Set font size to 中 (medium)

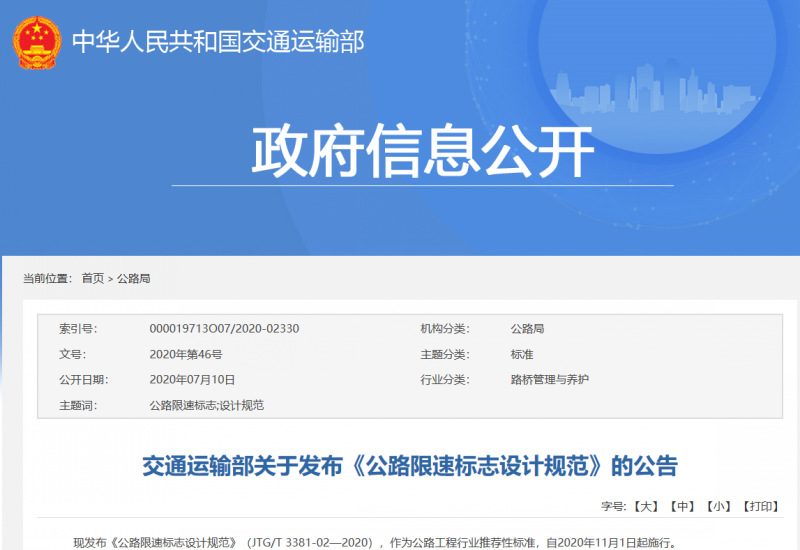(x=682, y=507)
